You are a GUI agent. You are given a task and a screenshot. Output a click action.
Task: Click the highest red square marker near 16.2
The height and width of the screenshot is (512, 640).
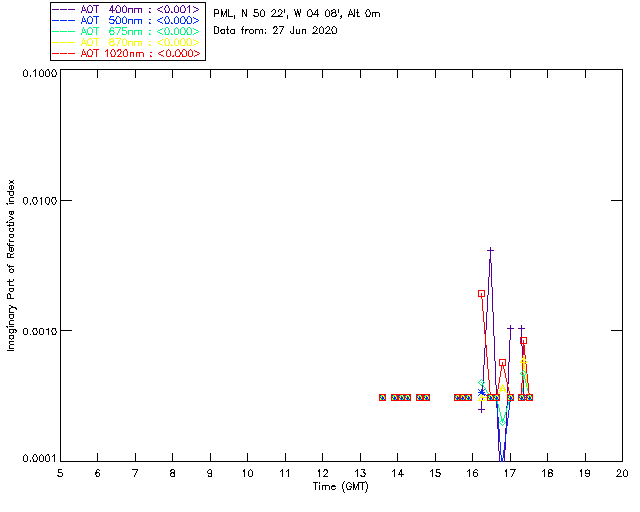click(481, 294)
